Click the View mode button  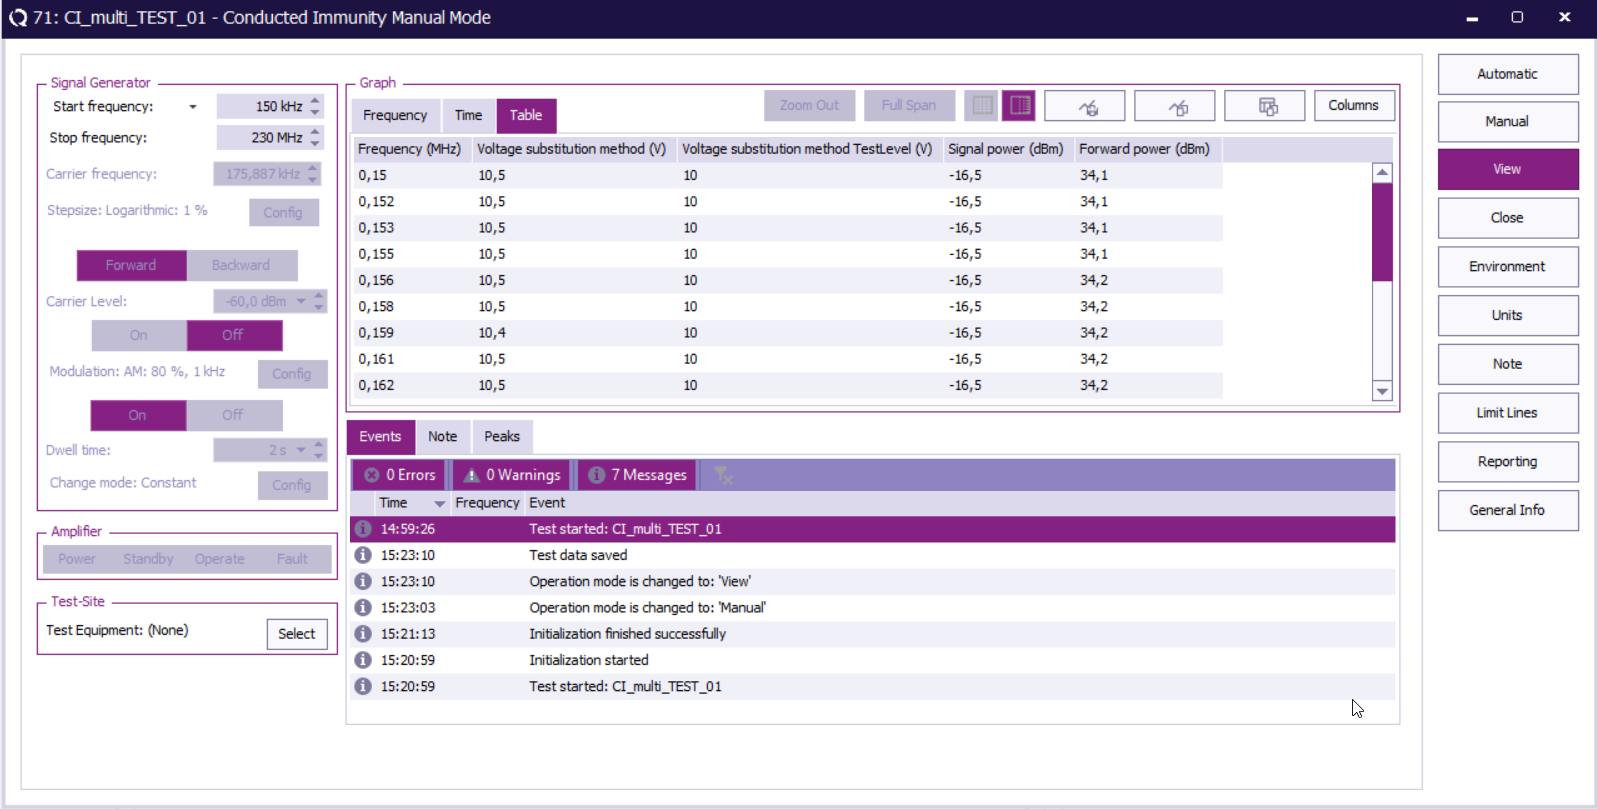pos(1508,169)
